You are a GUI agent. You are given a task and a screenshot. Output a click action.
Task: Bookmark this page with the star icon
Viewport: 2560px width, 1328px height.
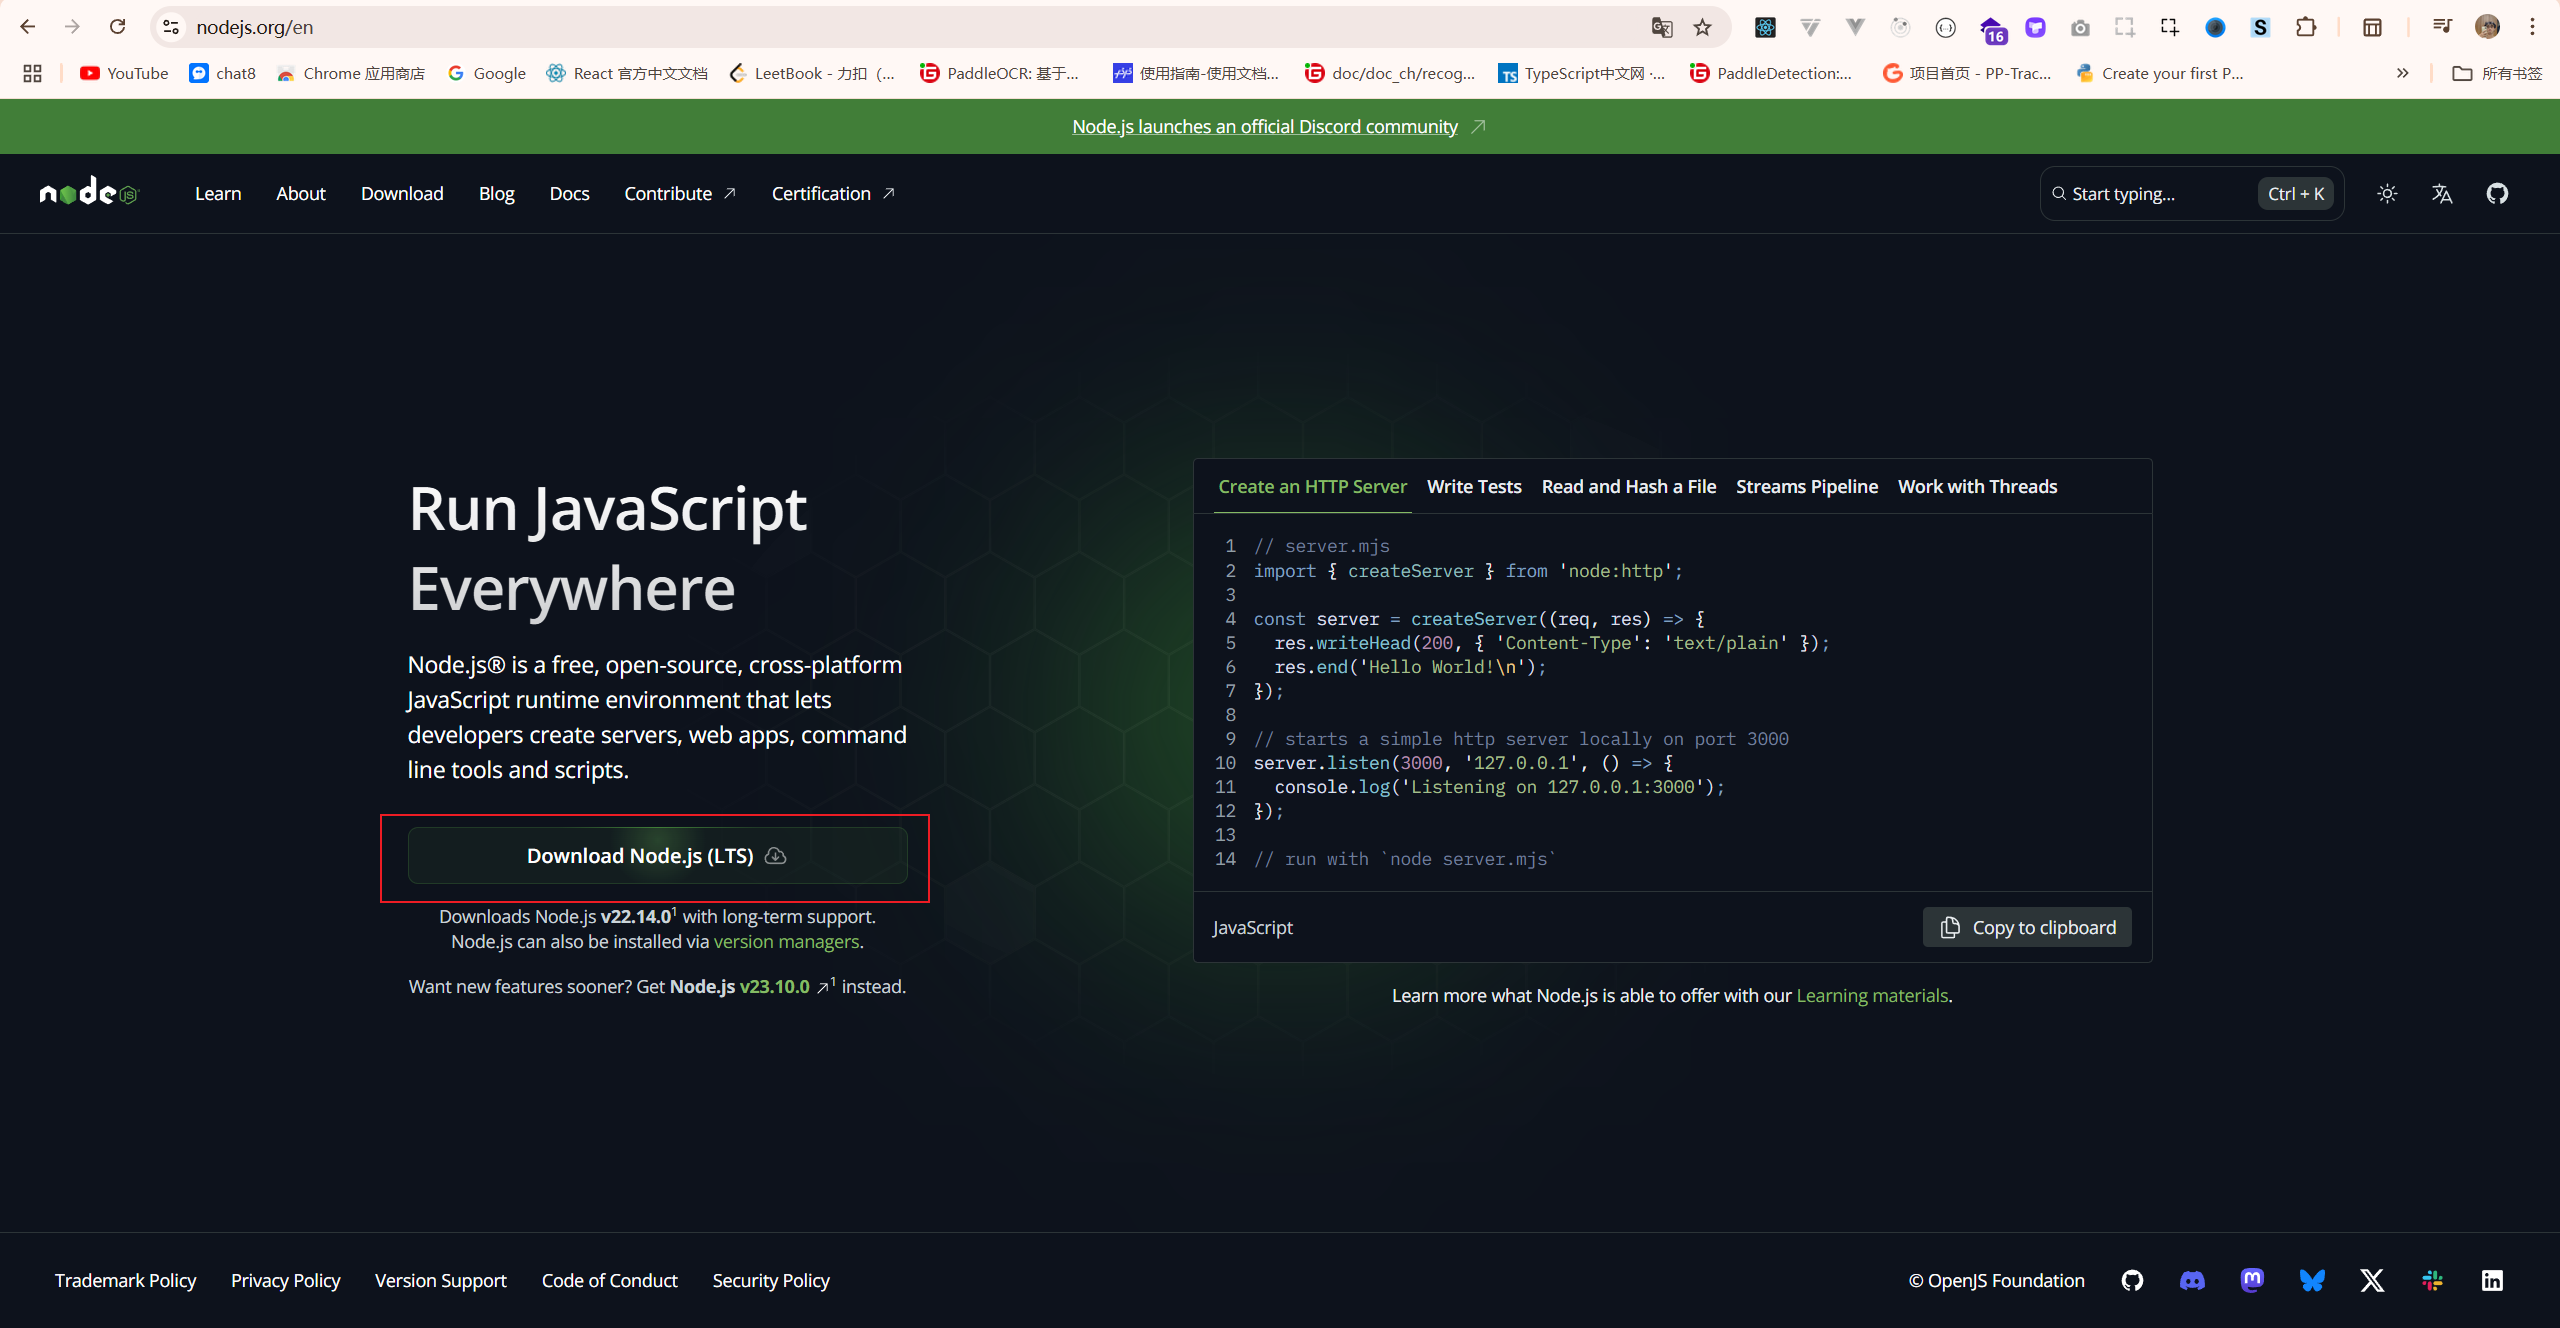1702,27
